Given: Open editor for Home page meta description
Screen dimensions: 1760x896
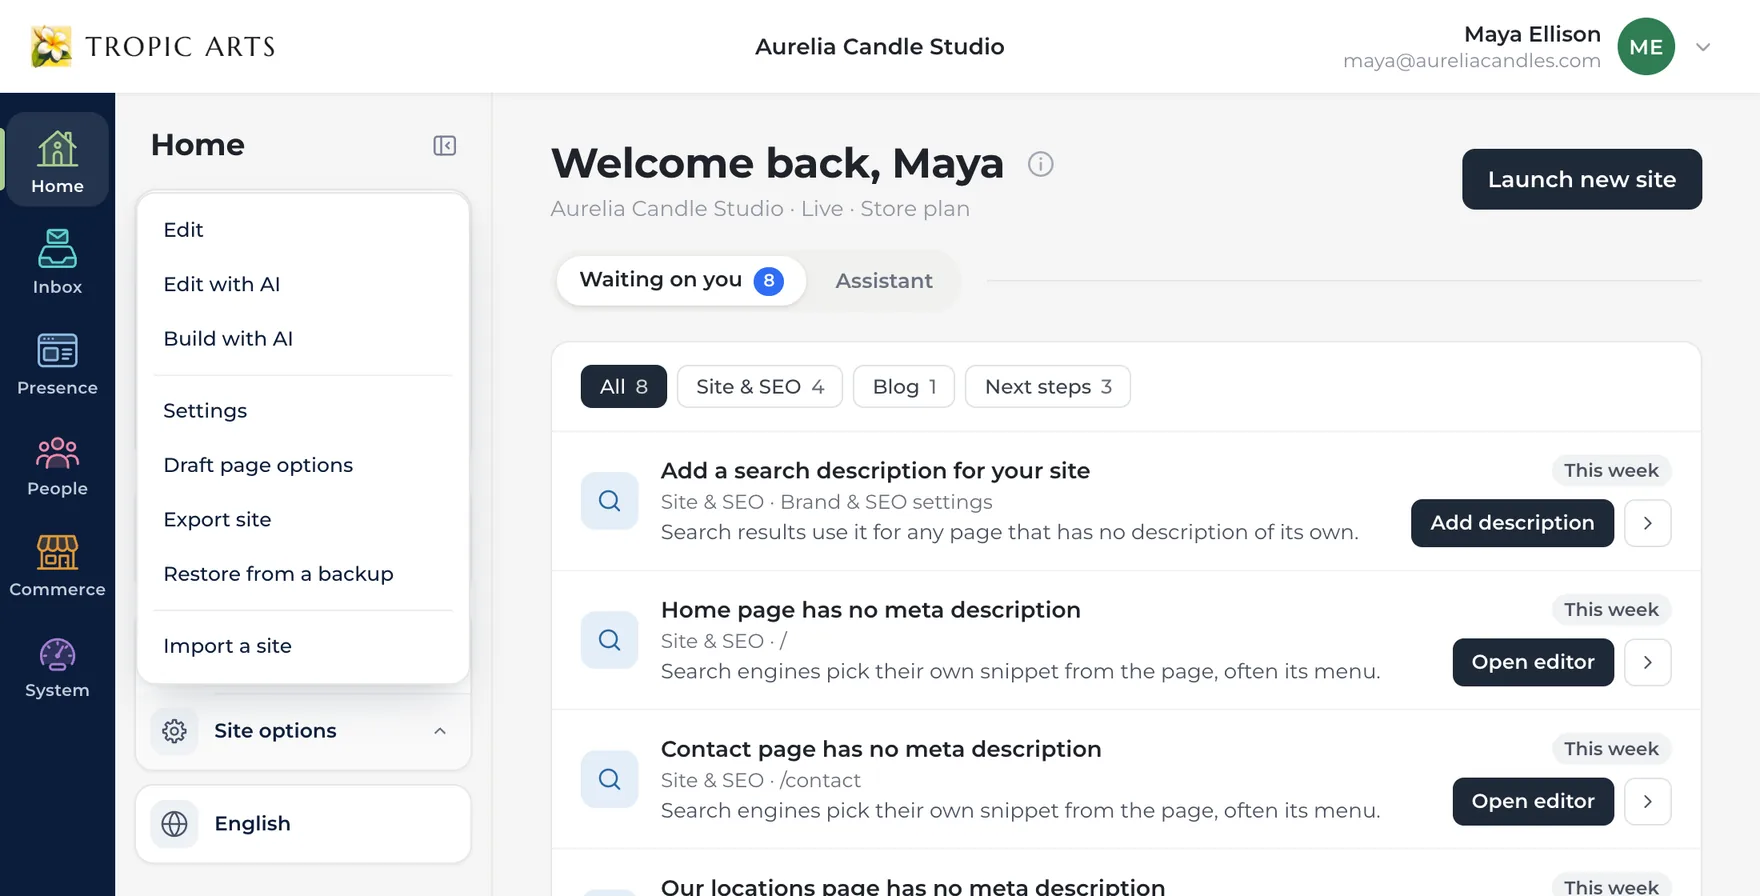Looking at the screenshot, I should point(1533,662).
